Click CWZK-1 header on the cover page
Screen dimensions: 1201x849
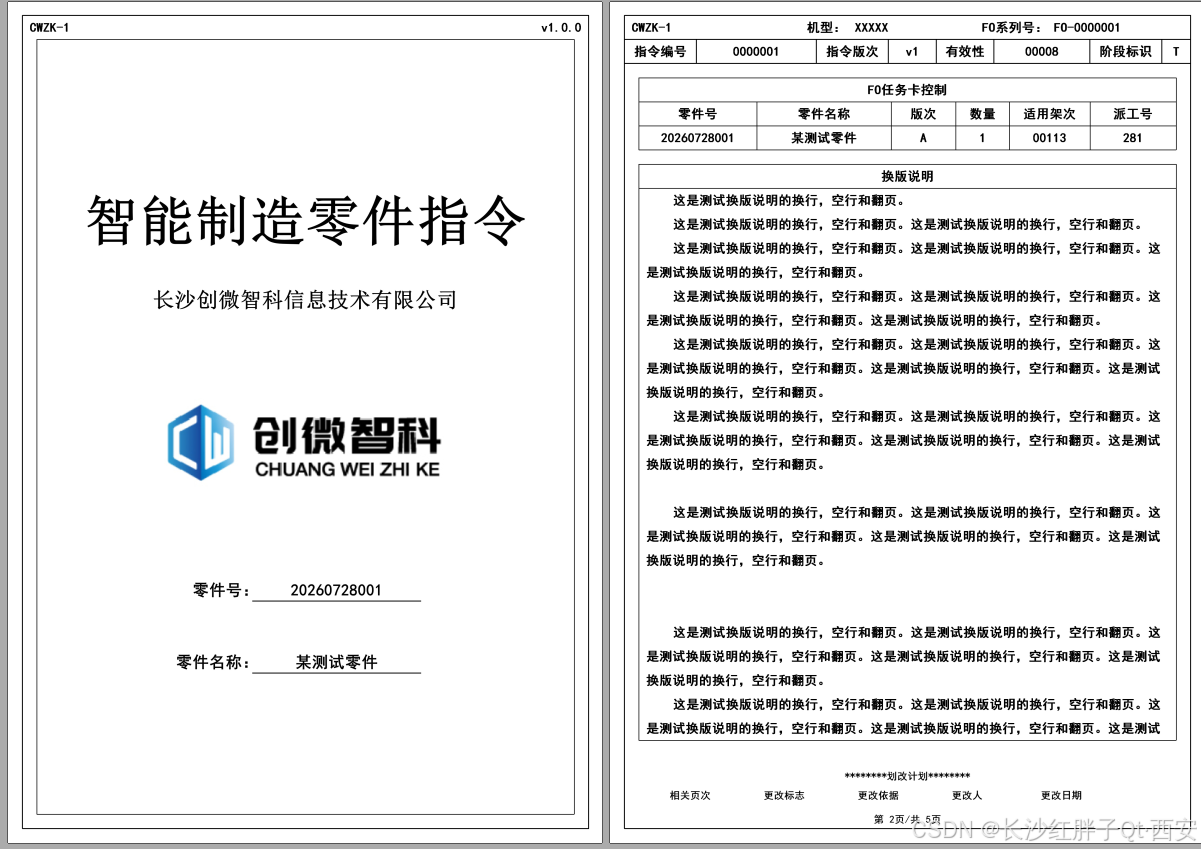50,28
